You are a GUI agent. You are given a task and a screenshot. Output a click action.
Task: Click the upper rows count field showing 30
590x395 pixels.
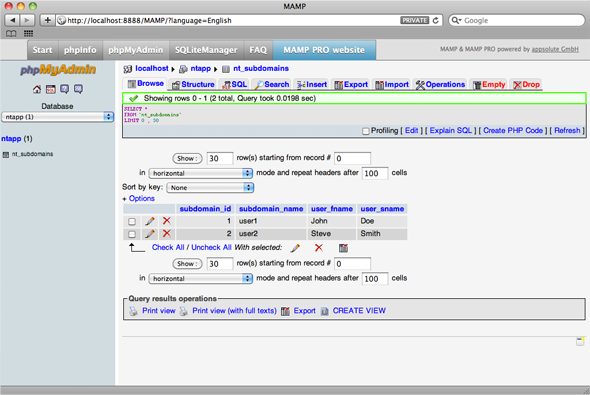coord(220,158)
